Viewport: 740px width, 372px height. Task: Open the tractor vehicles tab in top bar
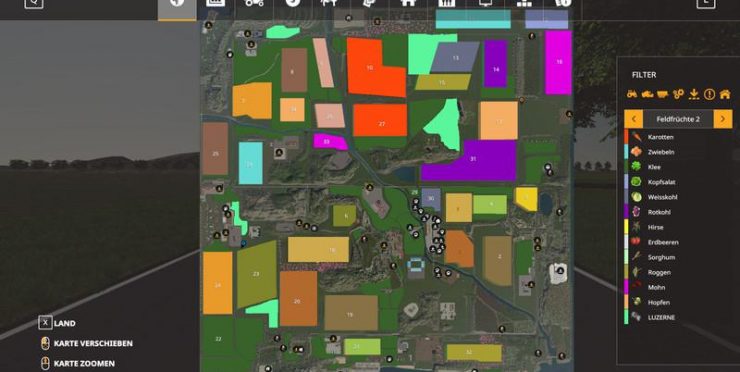pos(254,4)
